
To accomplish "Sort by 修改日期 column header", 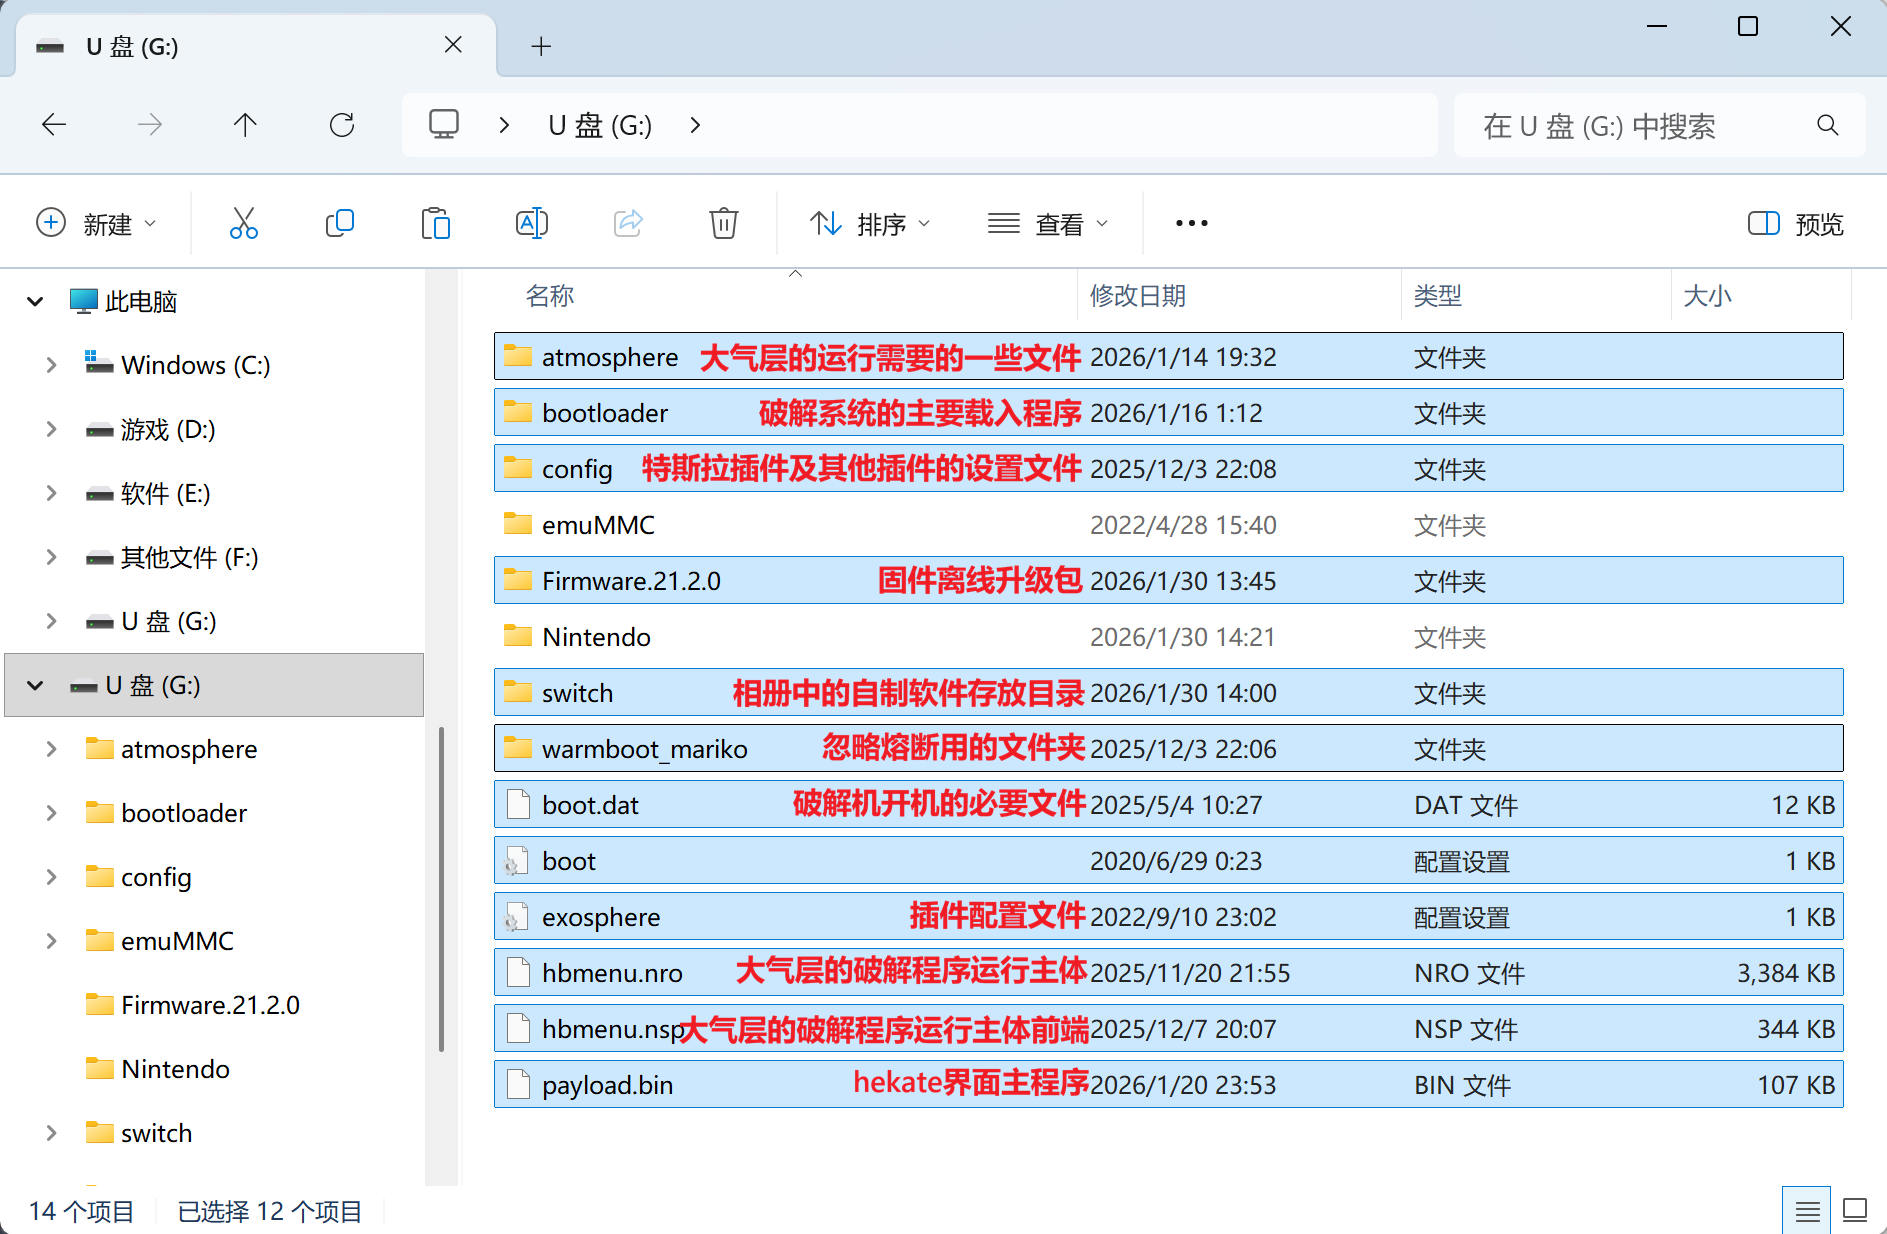I will click(1137, 296).
